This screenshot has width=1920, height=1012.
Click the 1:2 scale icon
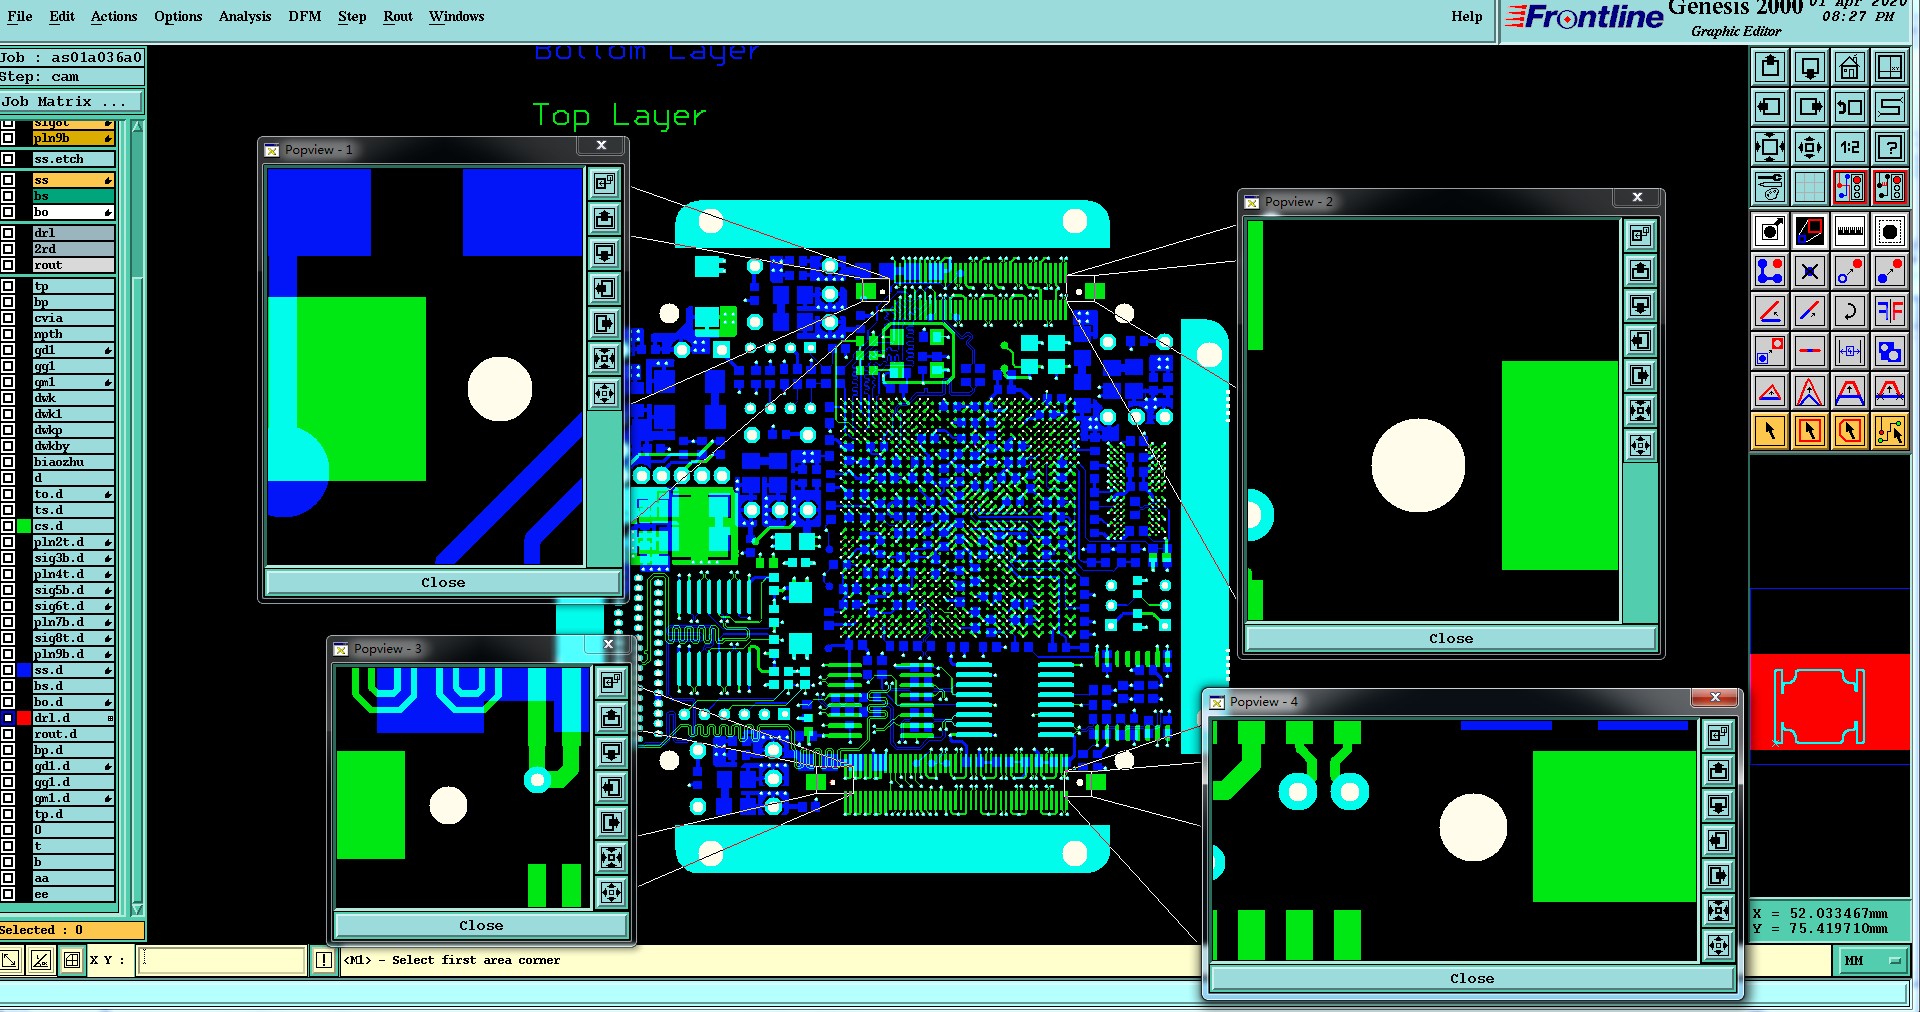1850,147
